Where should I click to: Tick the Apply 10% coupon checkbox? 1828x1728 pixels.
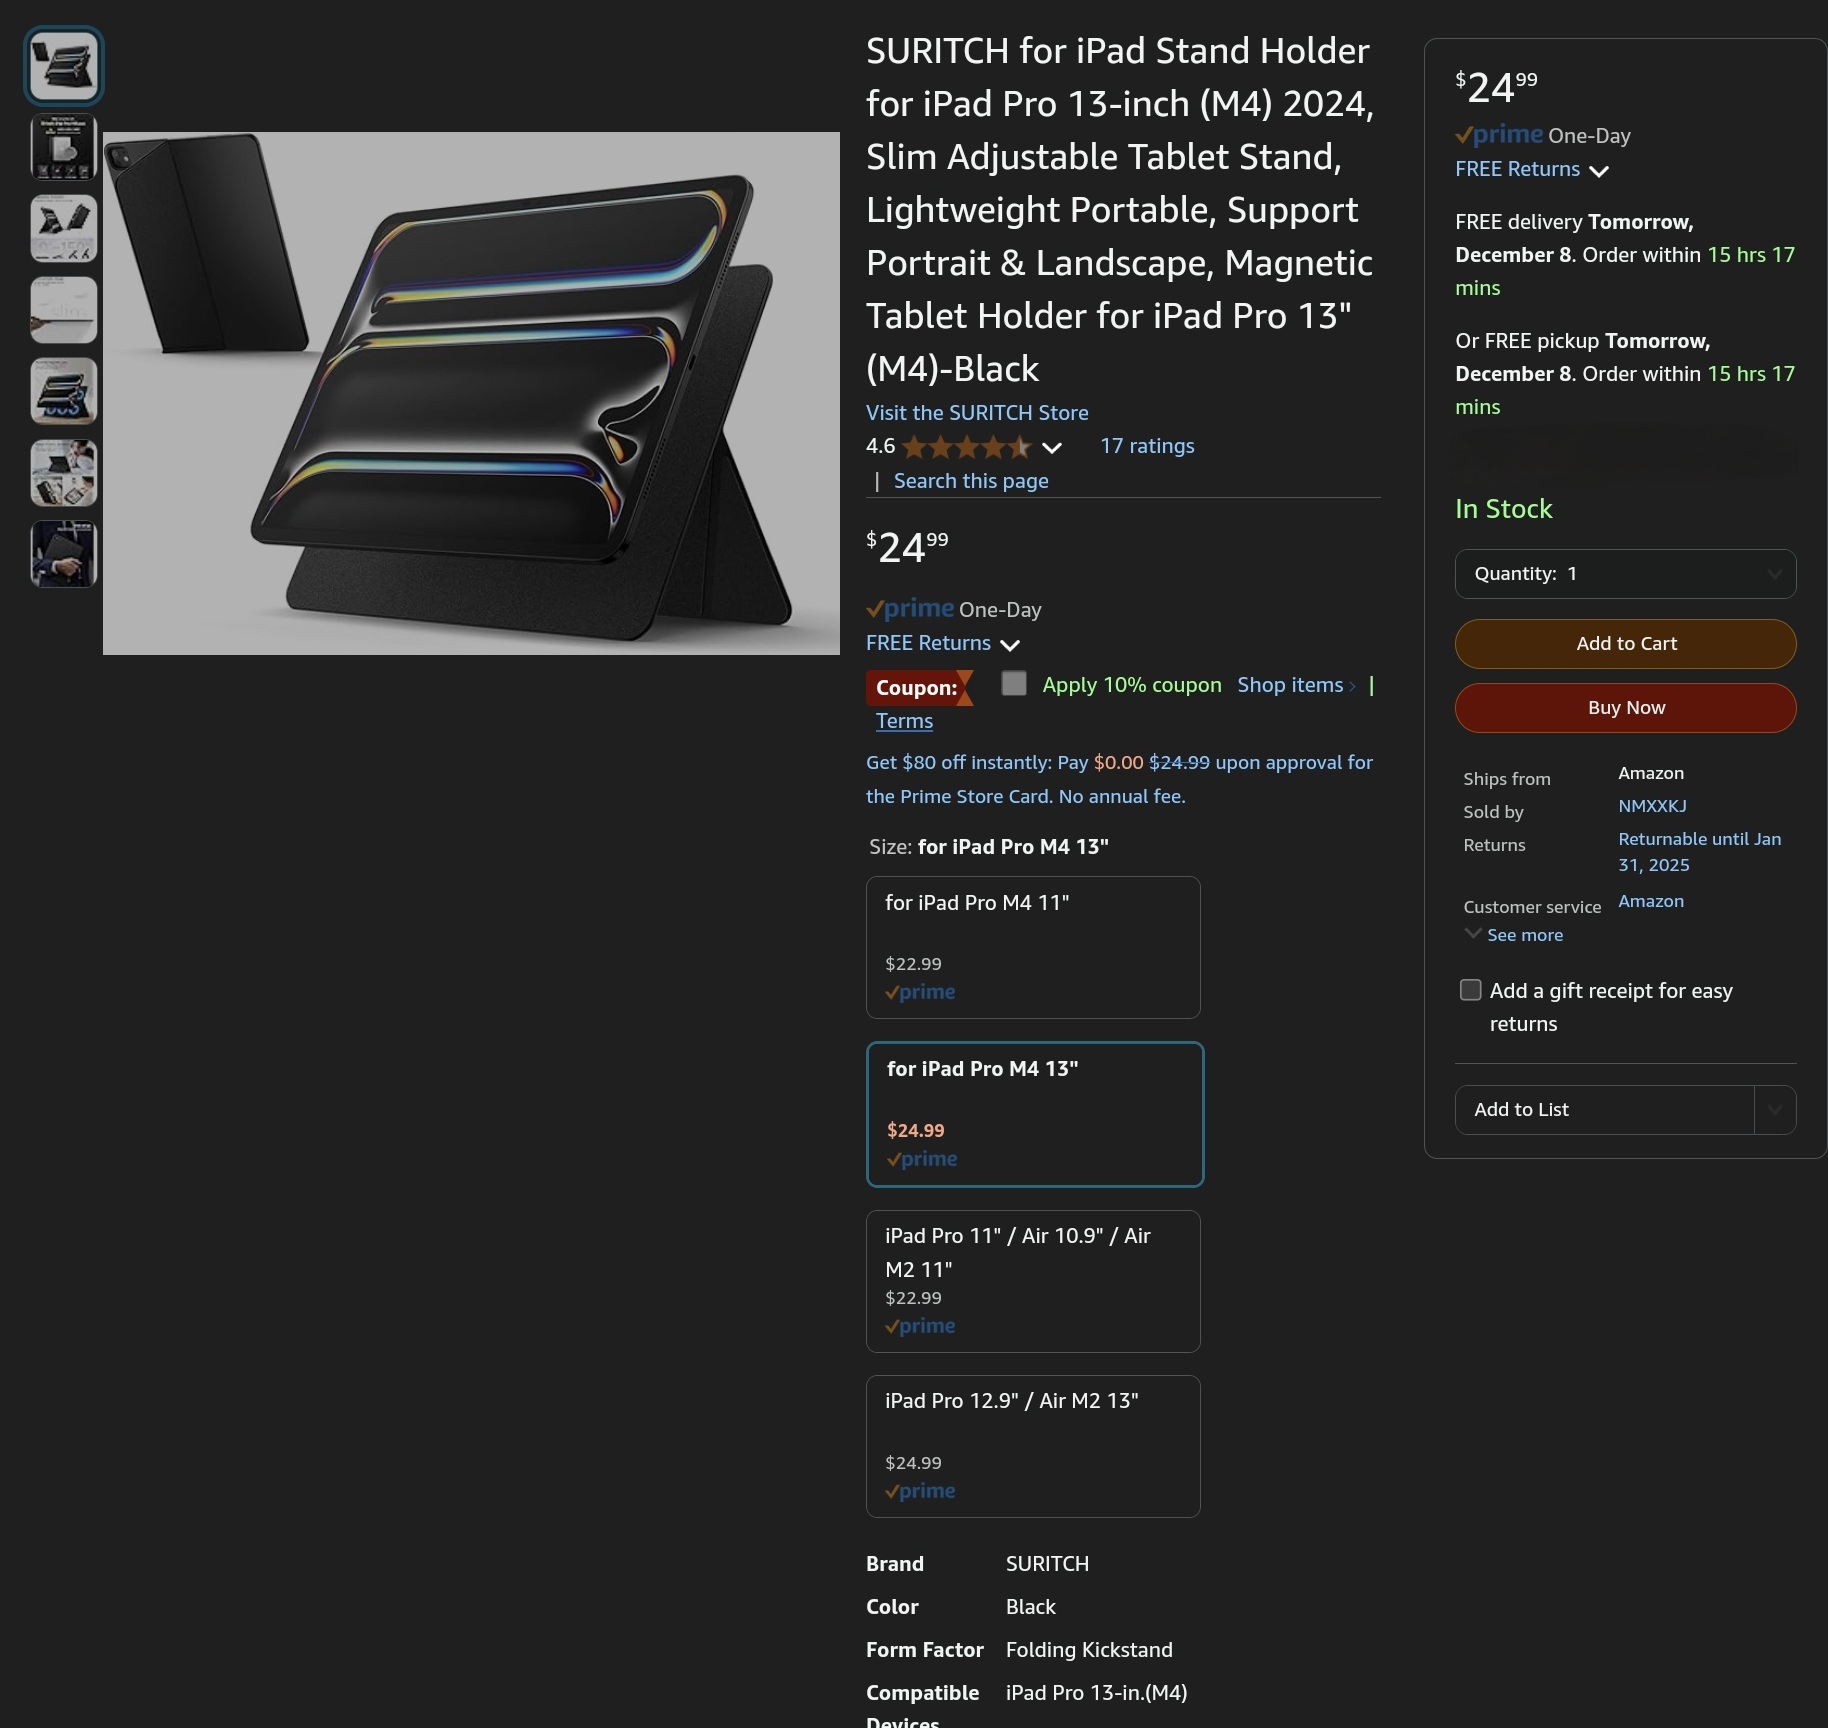(x=1014, y=684)
